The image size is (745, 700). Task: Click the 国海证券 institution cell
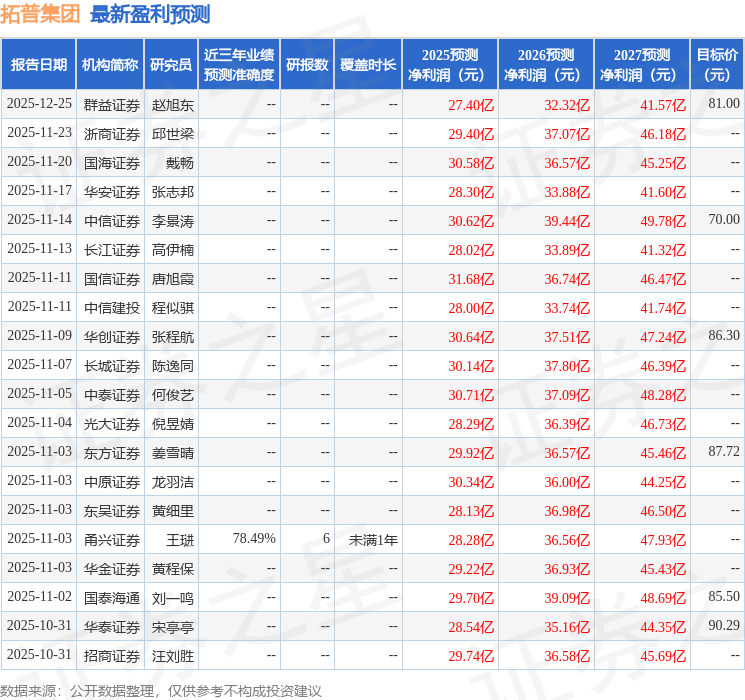pos(112,163)
